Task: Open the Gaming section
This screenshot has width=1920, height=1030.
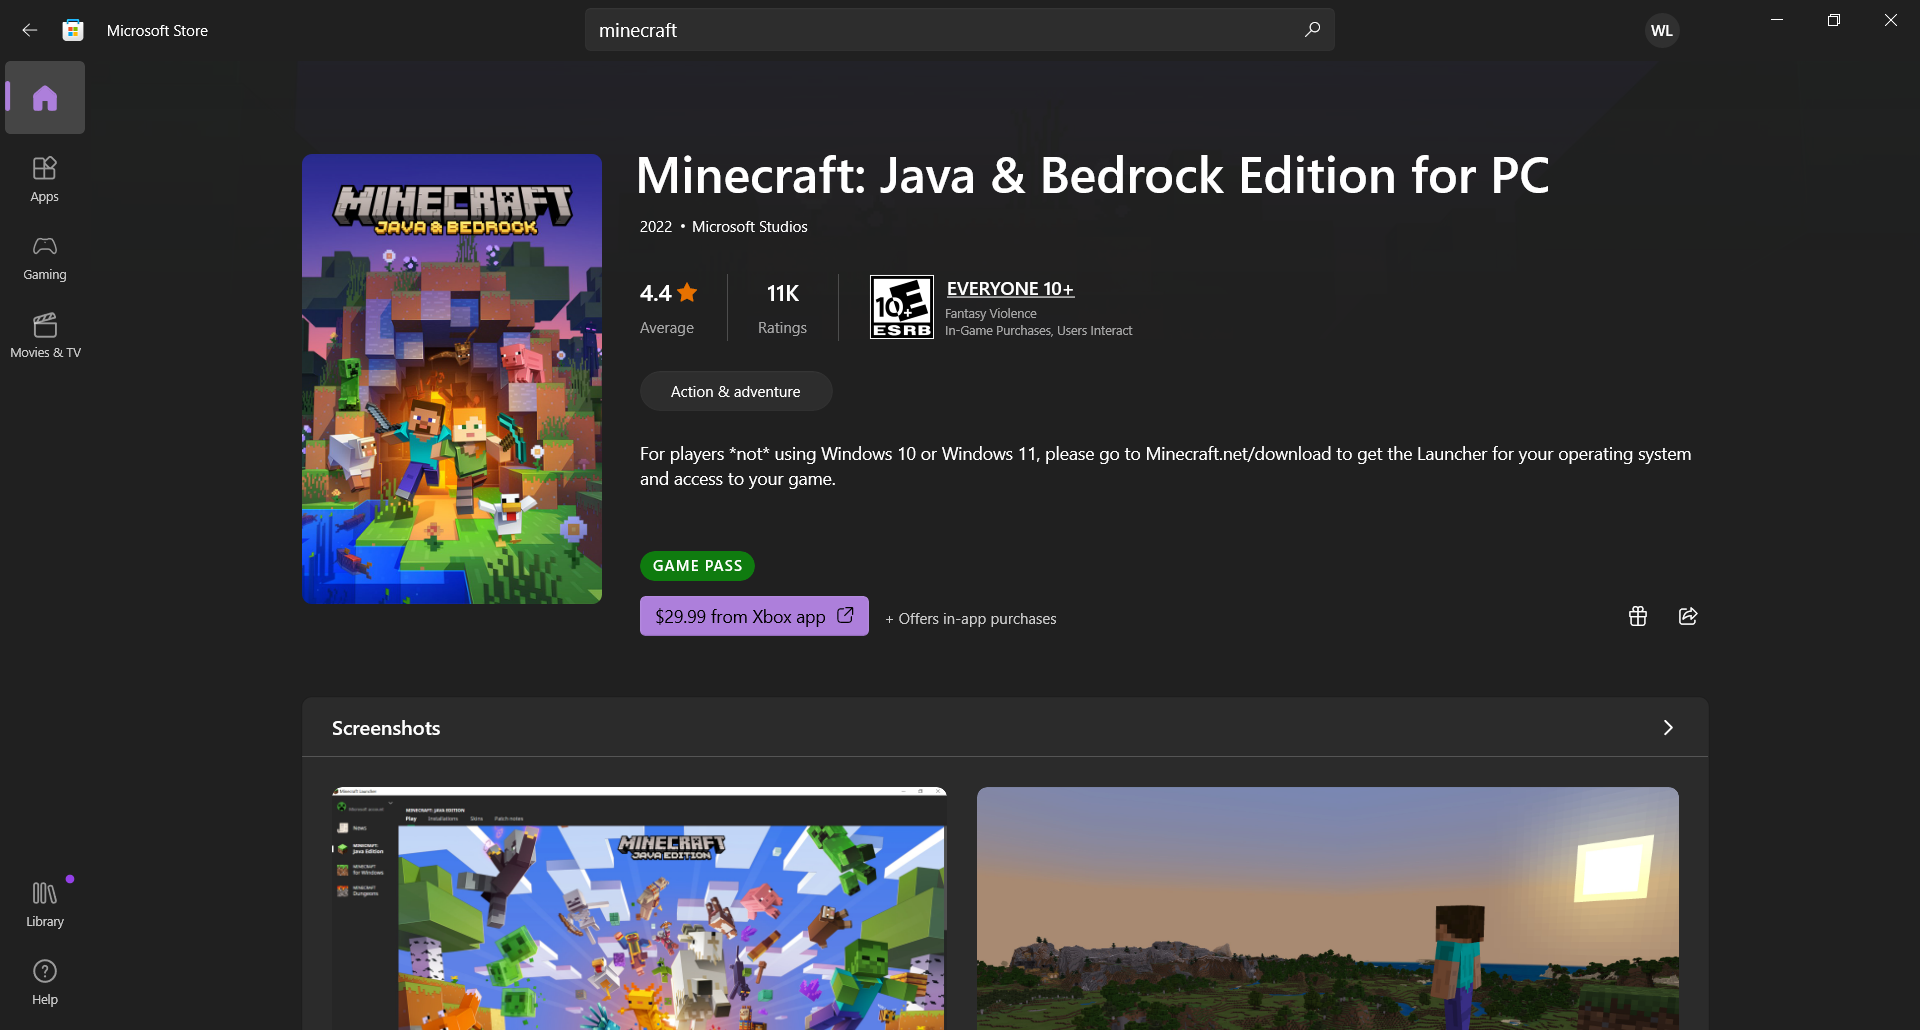Action: click(x=45, y=258)
